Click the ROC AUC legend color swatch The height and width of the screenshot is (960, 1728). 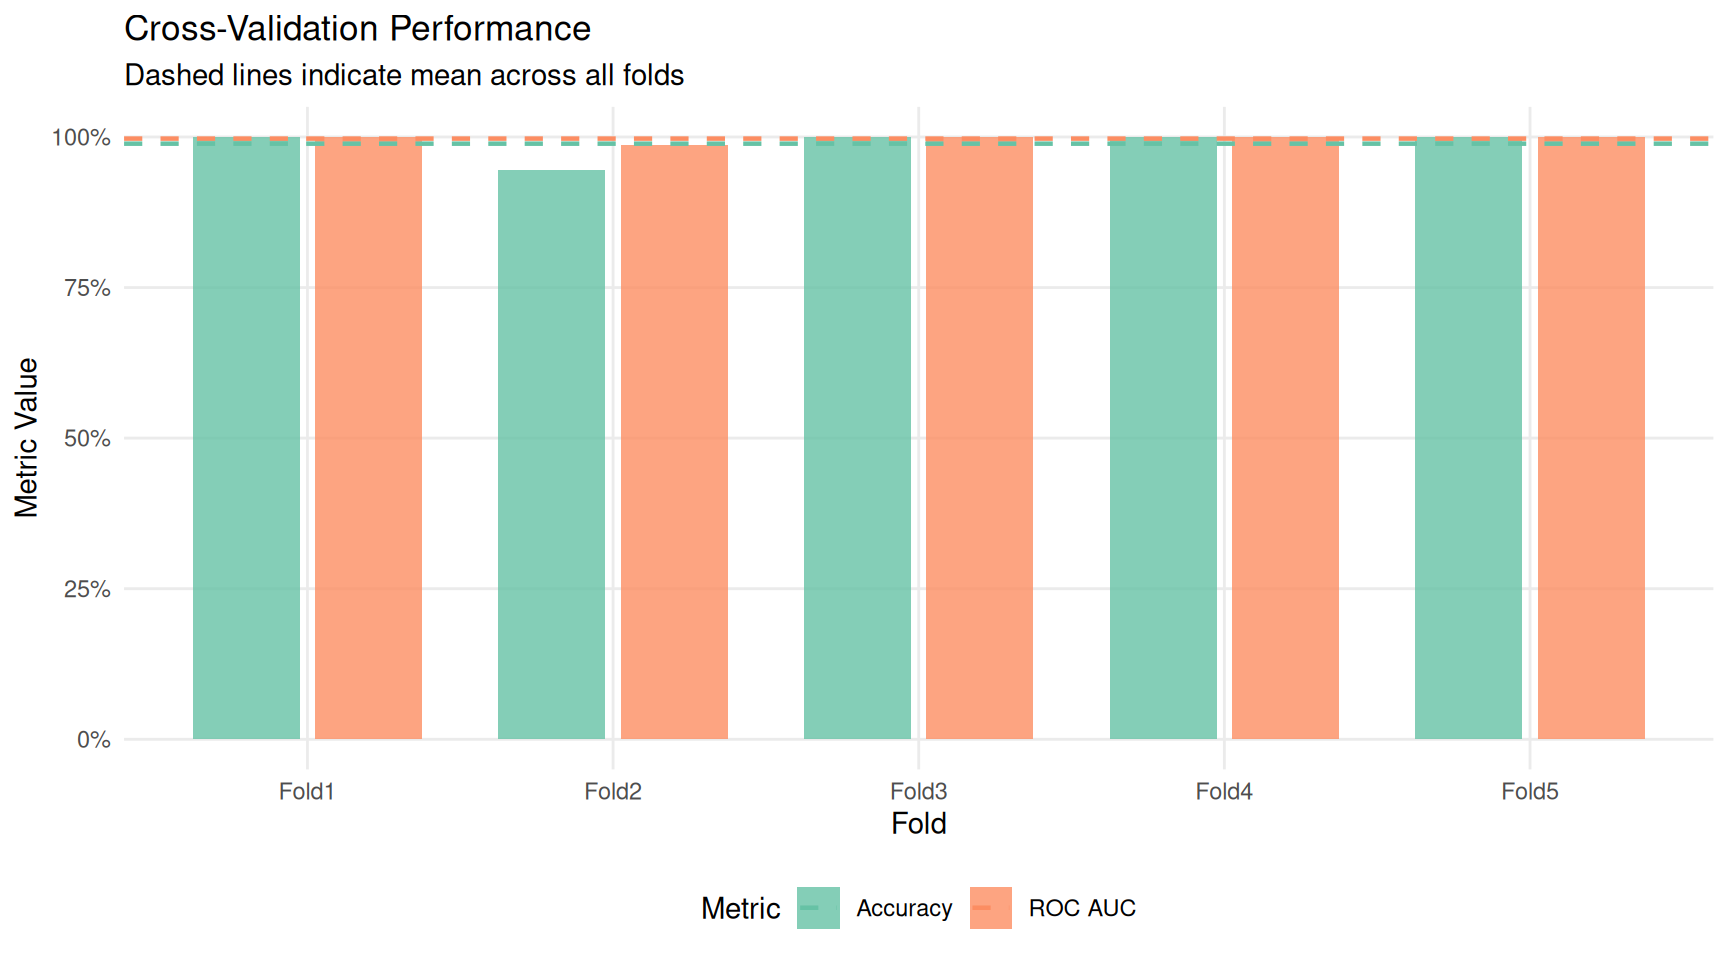pyautogui.click(x=990, y=908)
